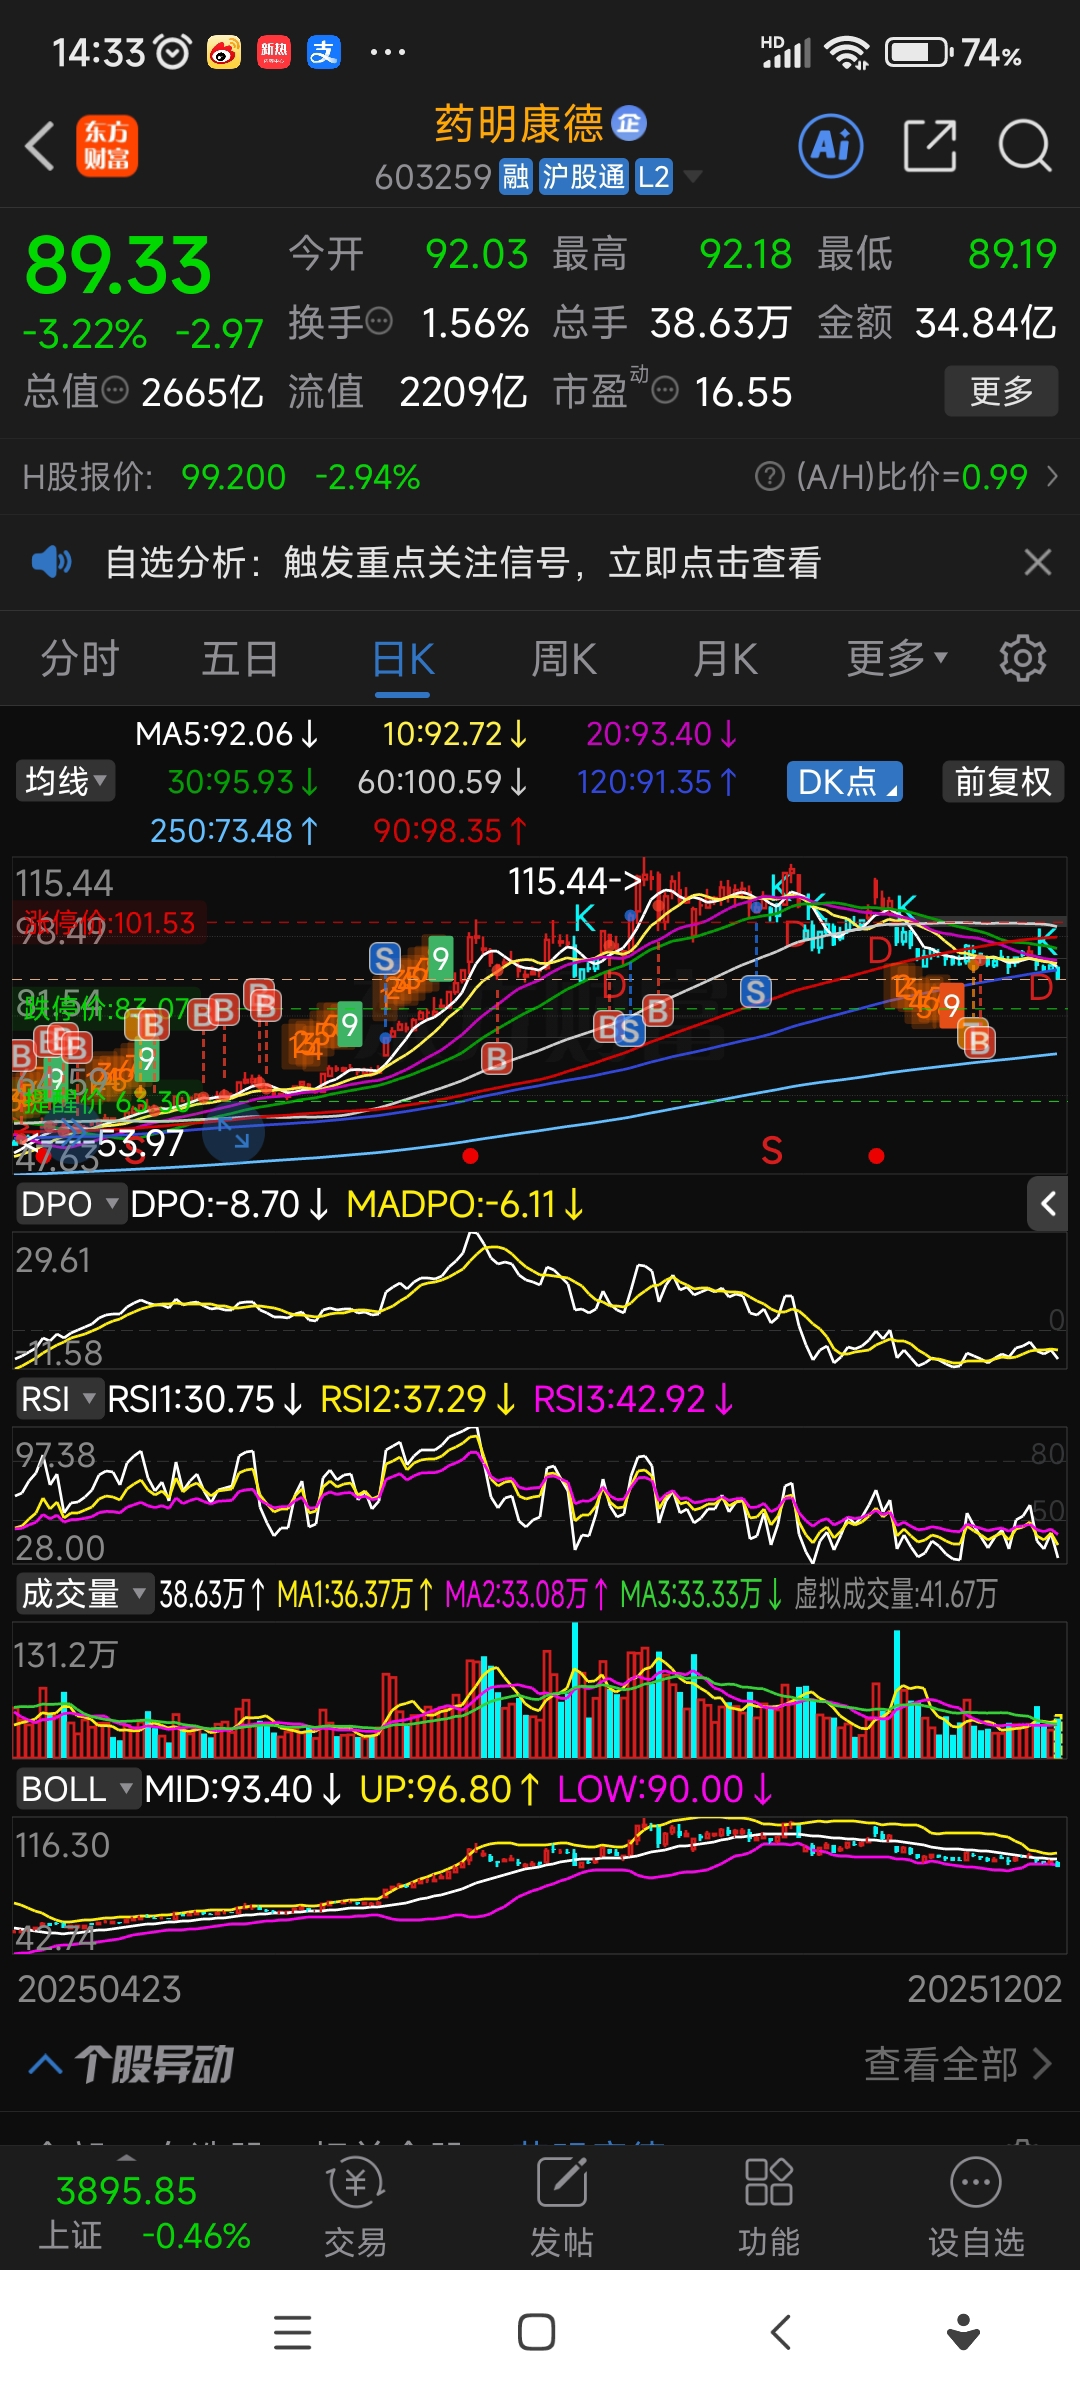Tap the Android back navigation button
1080x2400 pixels.
781,2332
